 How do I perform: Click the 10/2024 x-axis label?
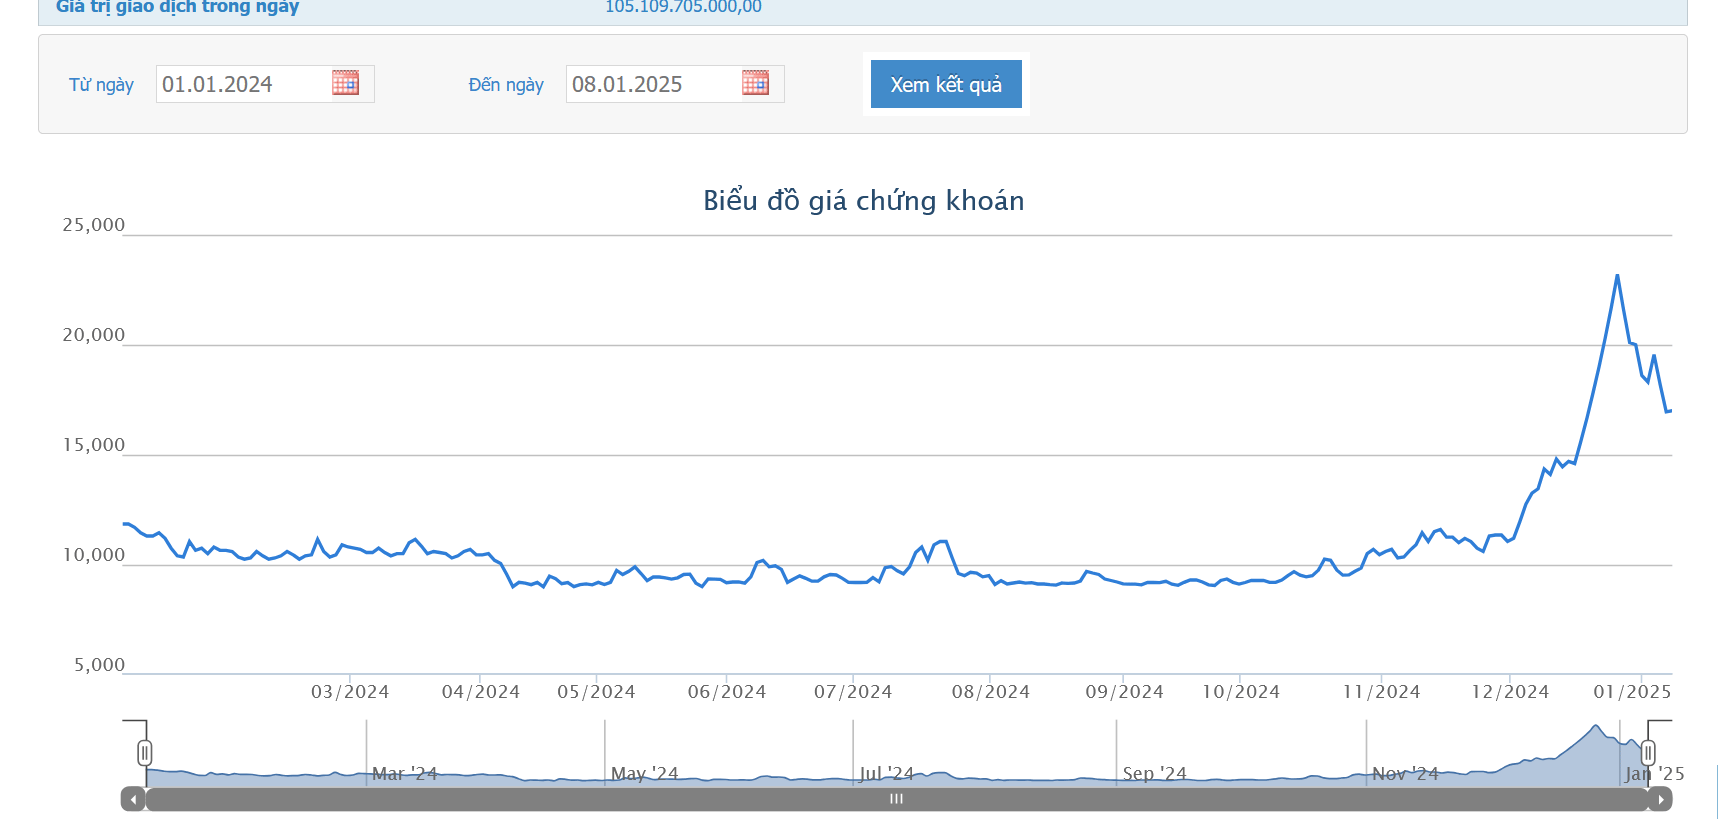click(x=1241, y=692)
